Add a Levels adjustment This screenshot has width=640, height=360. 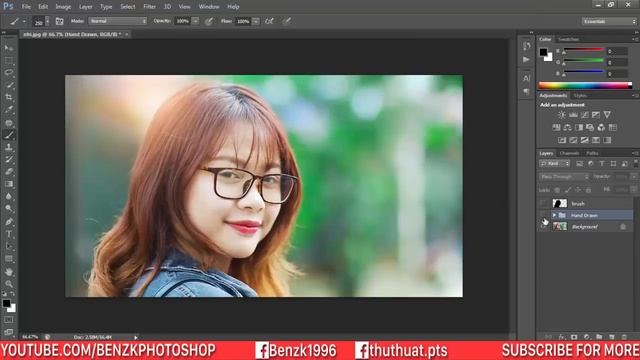(x=573, y=115)
